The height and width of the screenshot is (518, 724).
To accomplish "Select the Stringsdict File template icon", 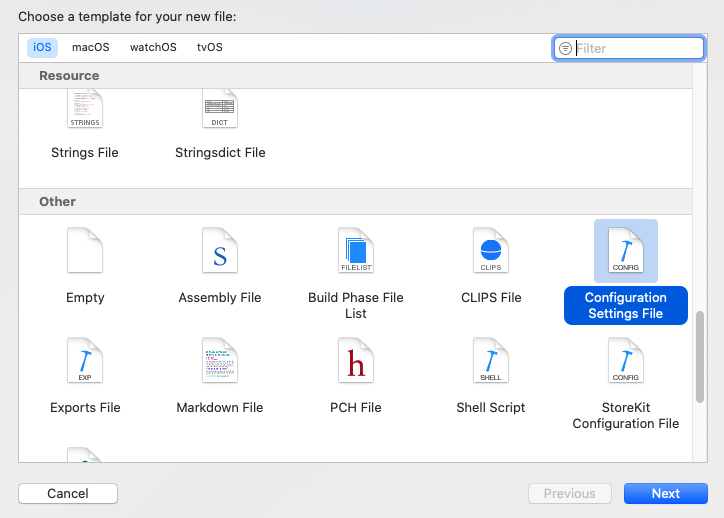I will [219, 110].
